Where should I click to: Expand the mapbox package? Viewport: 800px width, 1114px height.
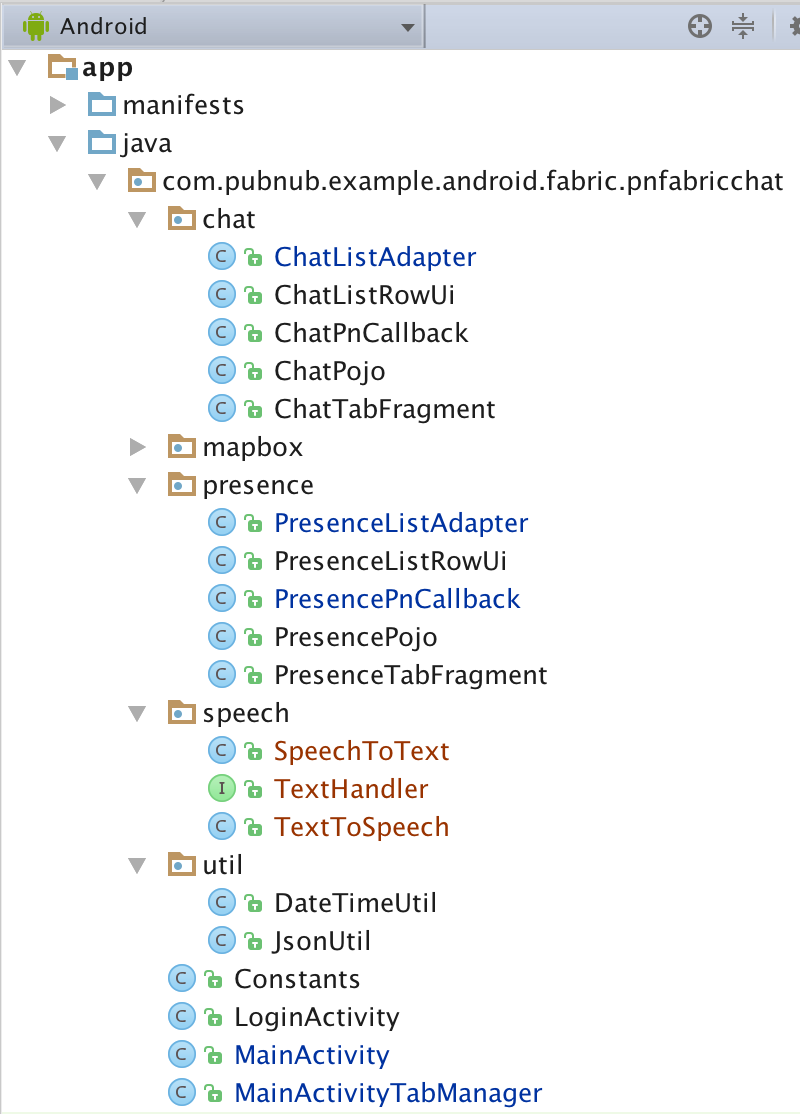pyautogui.click(x=137, y=446)
